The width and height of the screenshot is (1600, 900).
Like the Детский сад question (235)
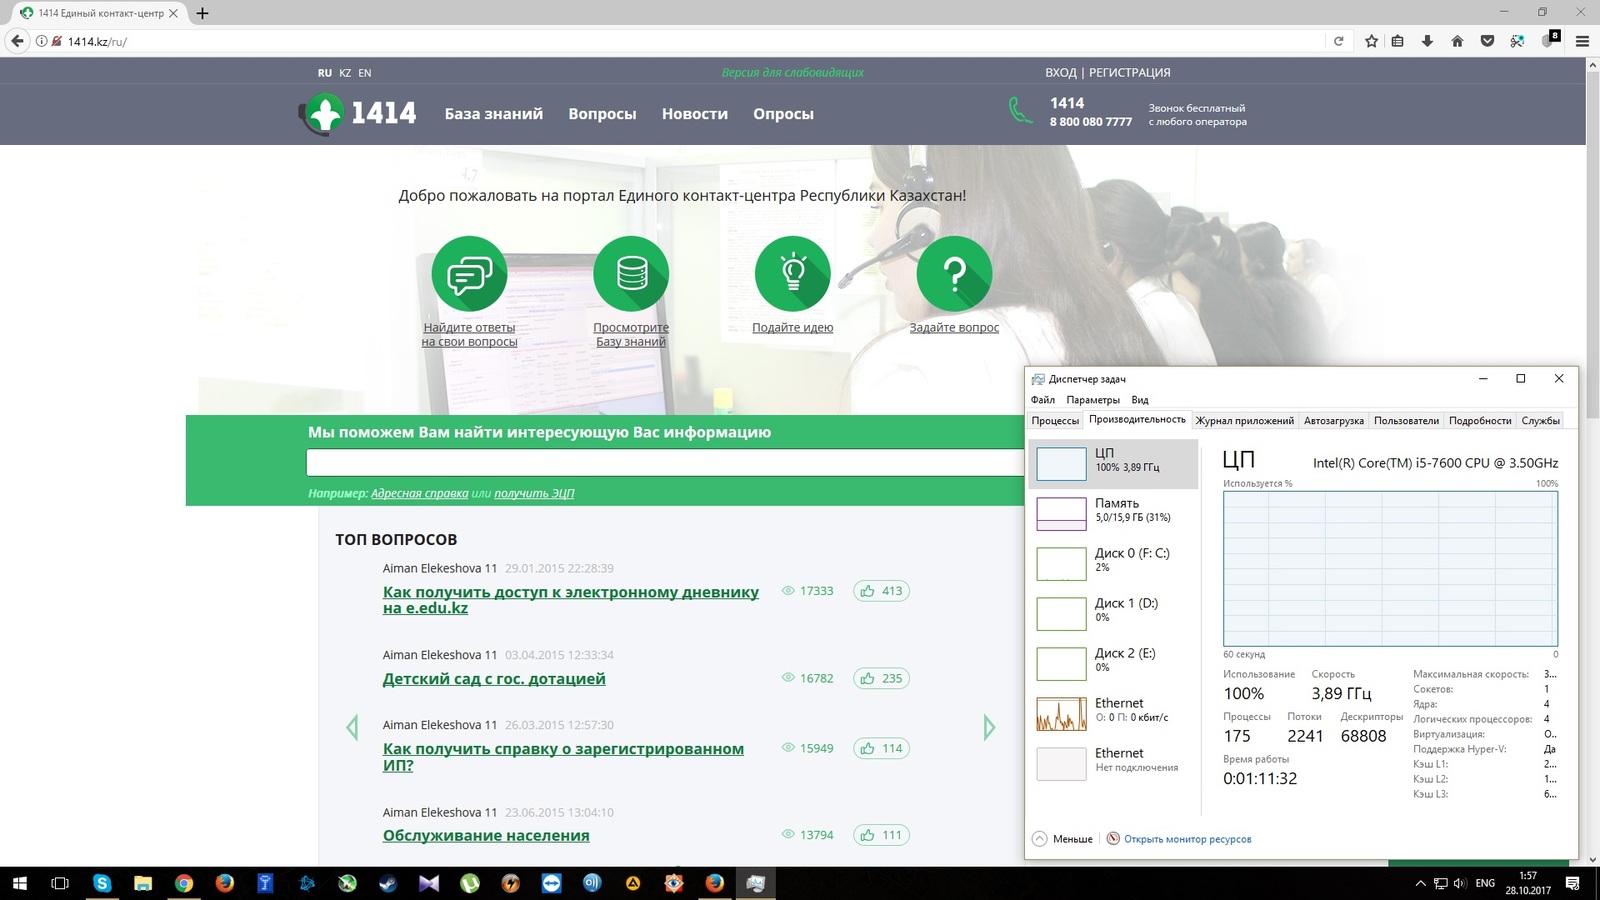(881, 678)
